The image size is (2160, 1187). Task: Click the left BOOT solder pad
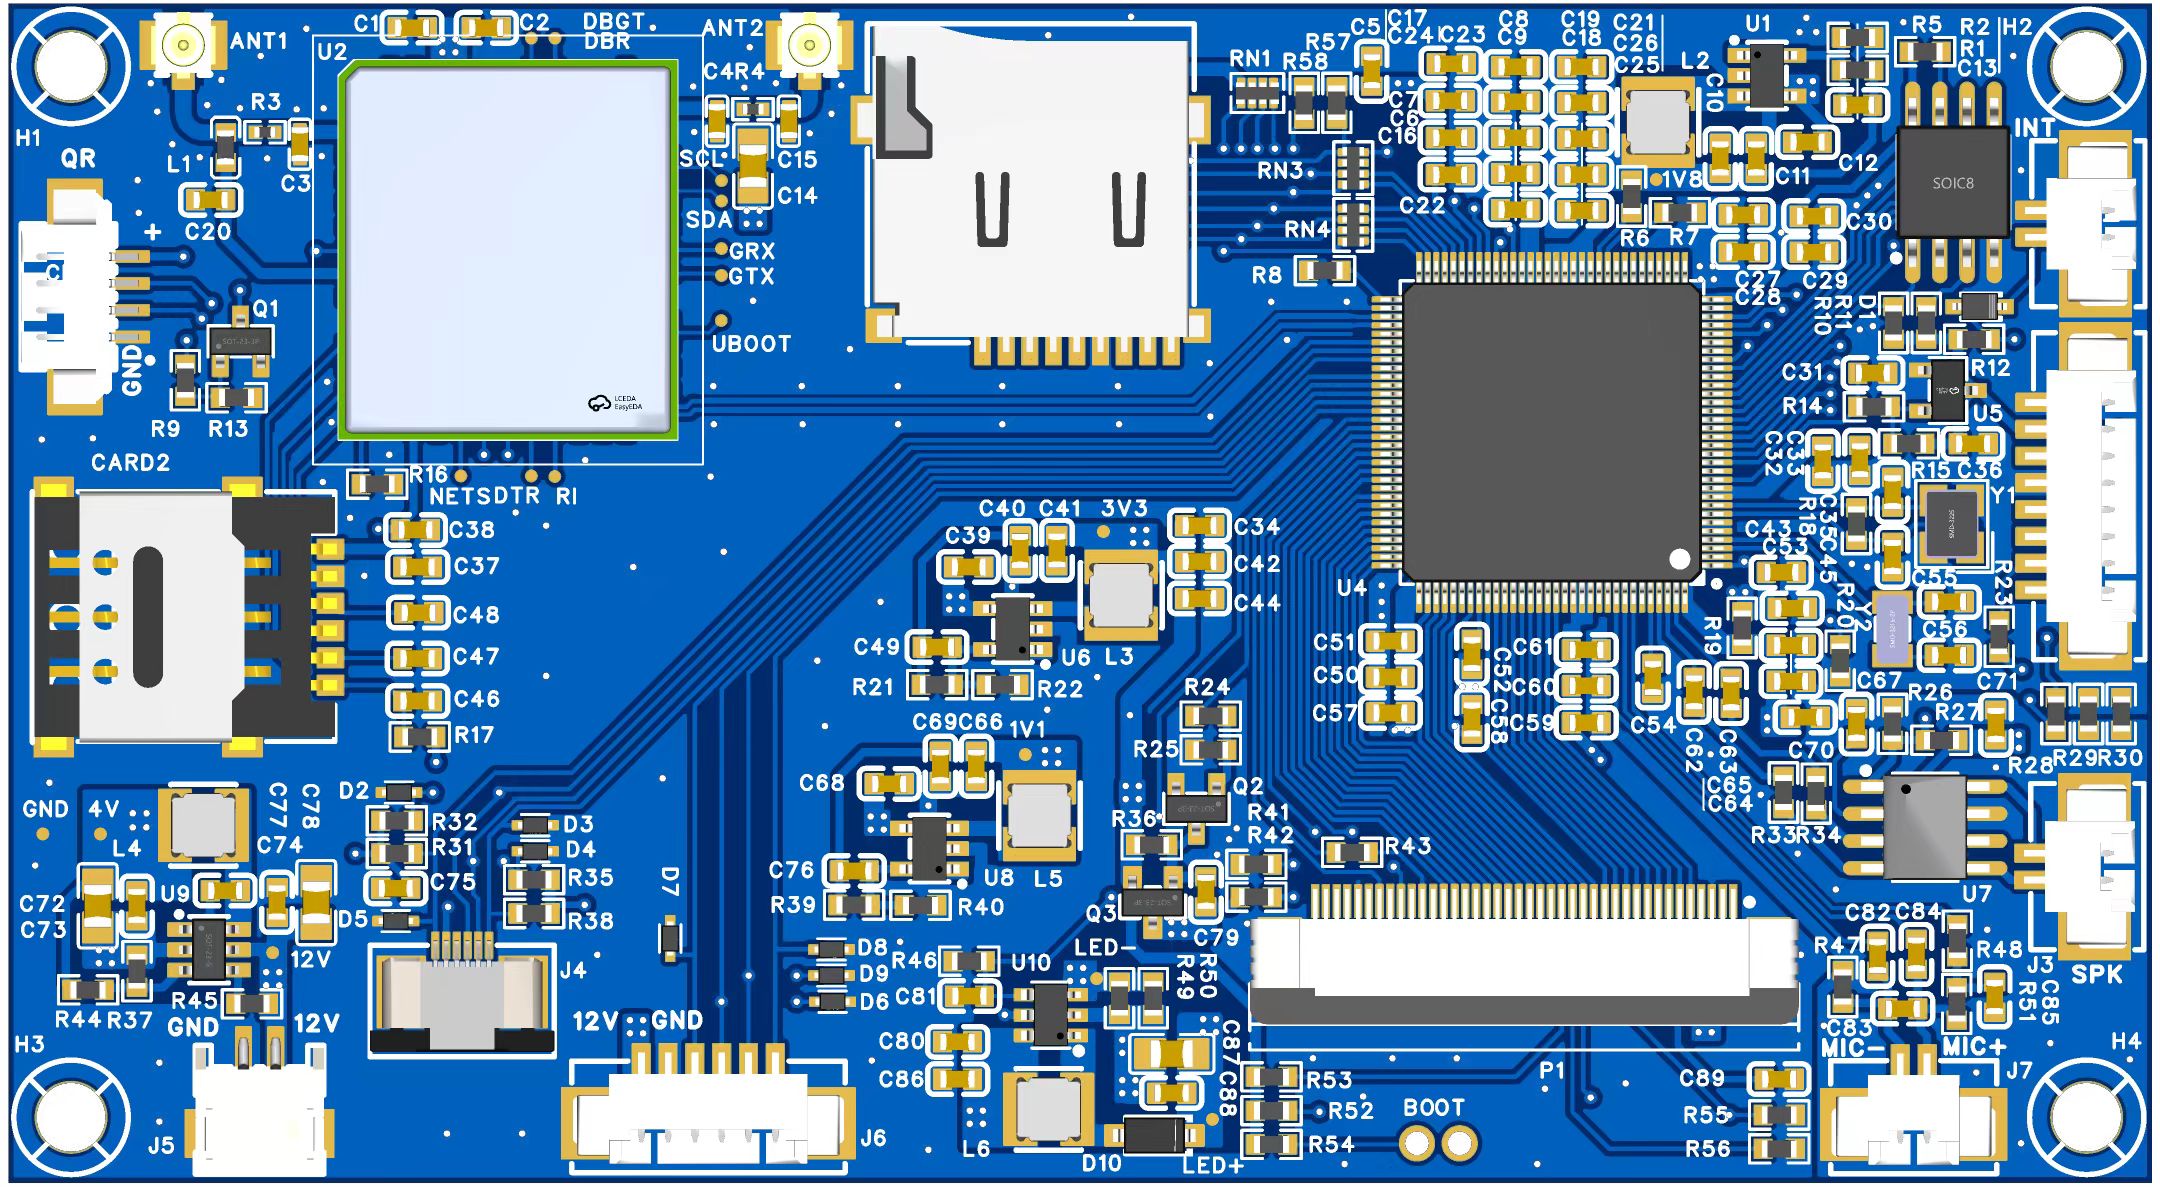click(x=1416, y=1142)
